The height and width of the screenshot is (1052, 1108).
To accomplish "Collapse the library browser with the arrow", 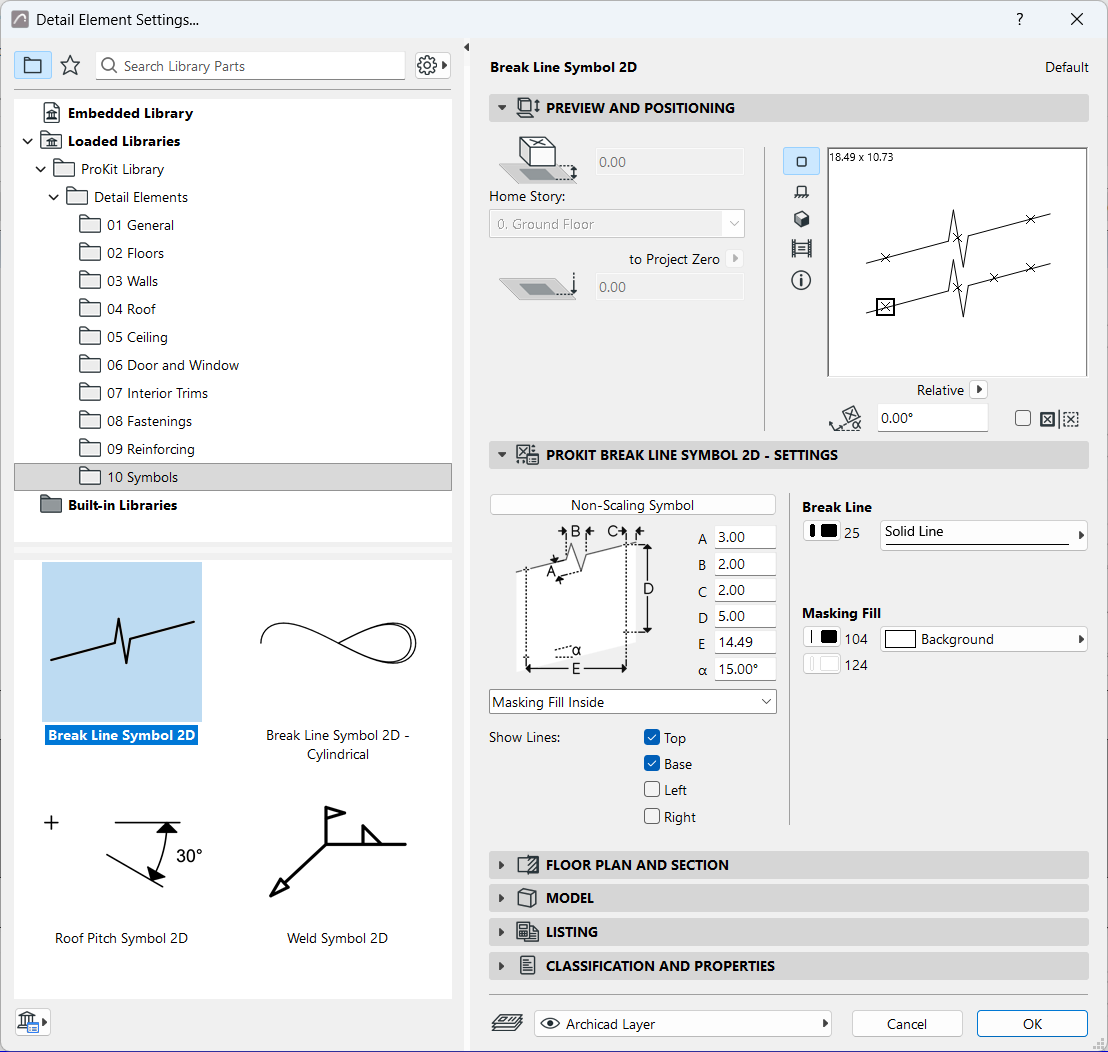I will (466, 47).
